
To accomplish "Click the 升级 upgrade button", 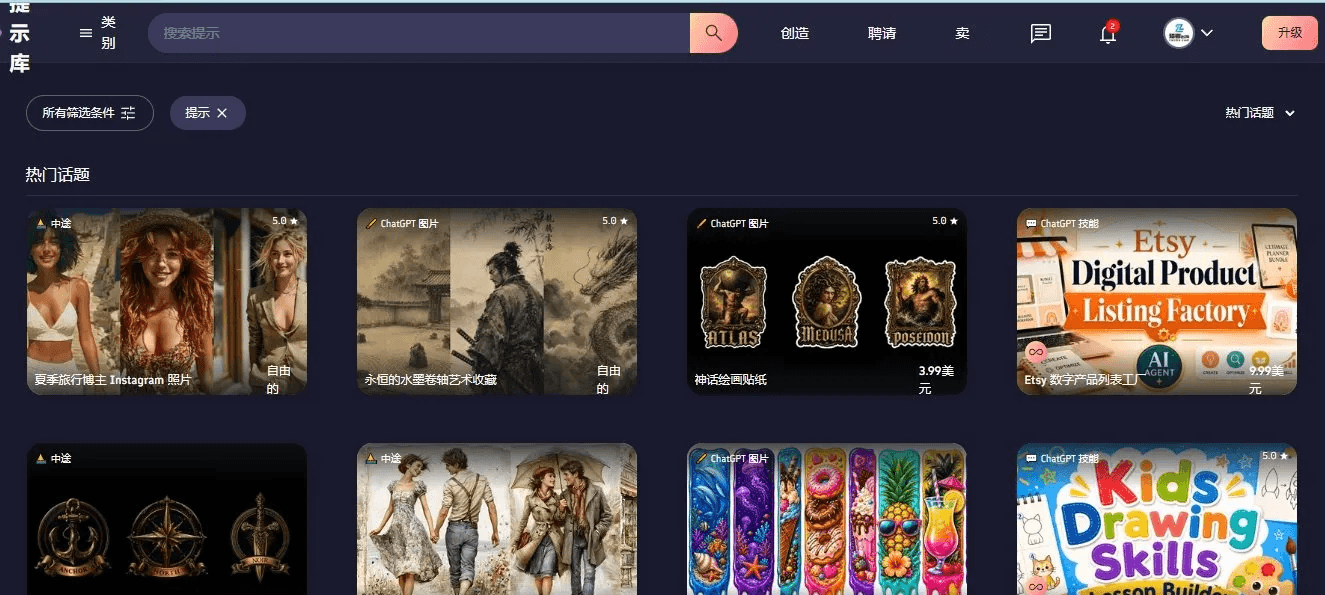I will [x=1290, y=33].
